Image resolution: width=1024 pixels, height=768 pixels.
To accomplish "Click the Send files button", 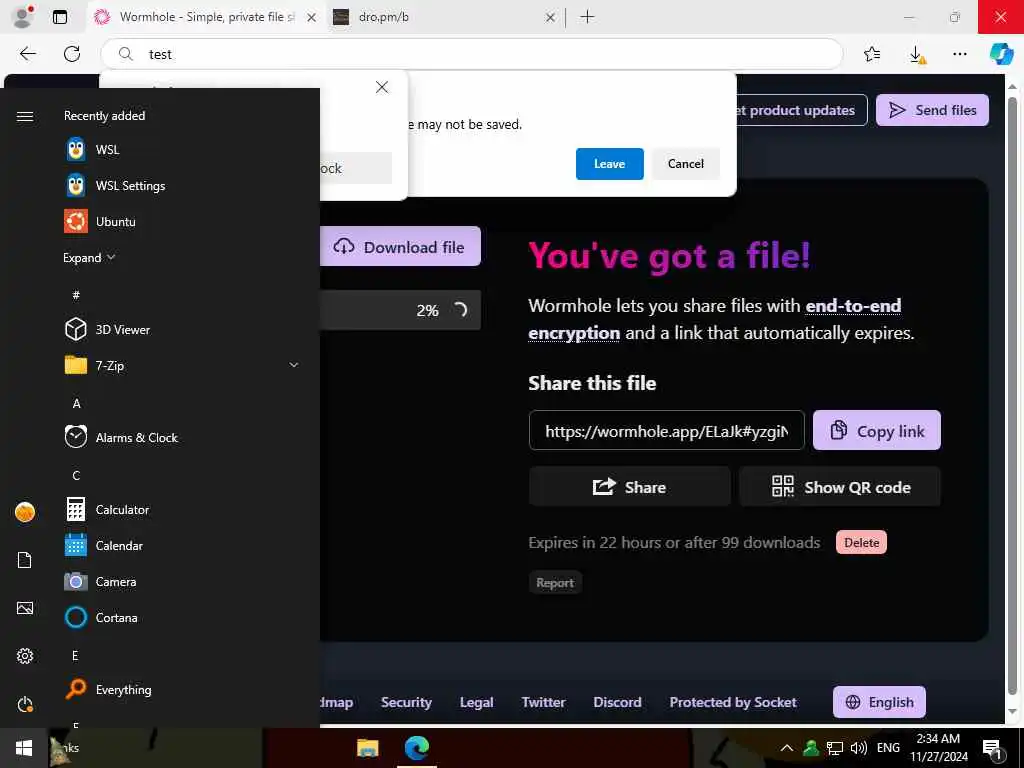I will (x=932, y=110).
